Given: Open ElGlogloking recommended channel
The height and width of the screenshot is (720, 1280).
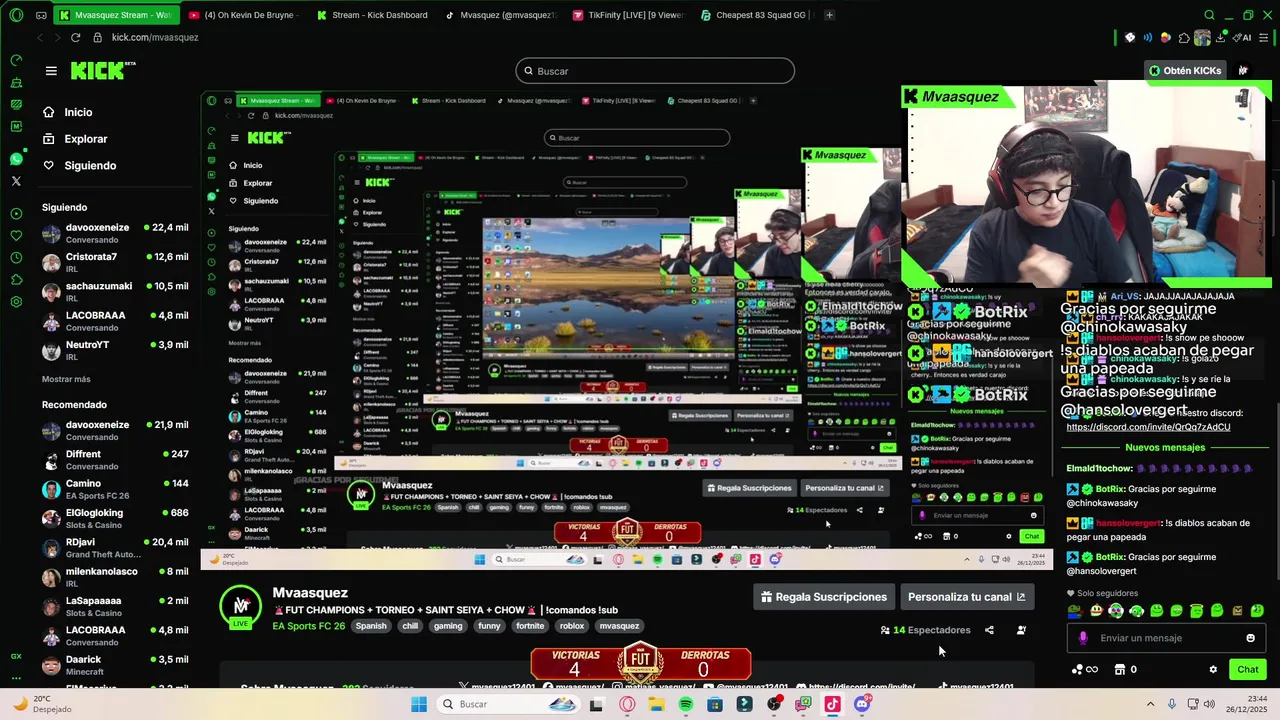Looking at the screenshot, I should pyautogui.click(x=115, y=518).
